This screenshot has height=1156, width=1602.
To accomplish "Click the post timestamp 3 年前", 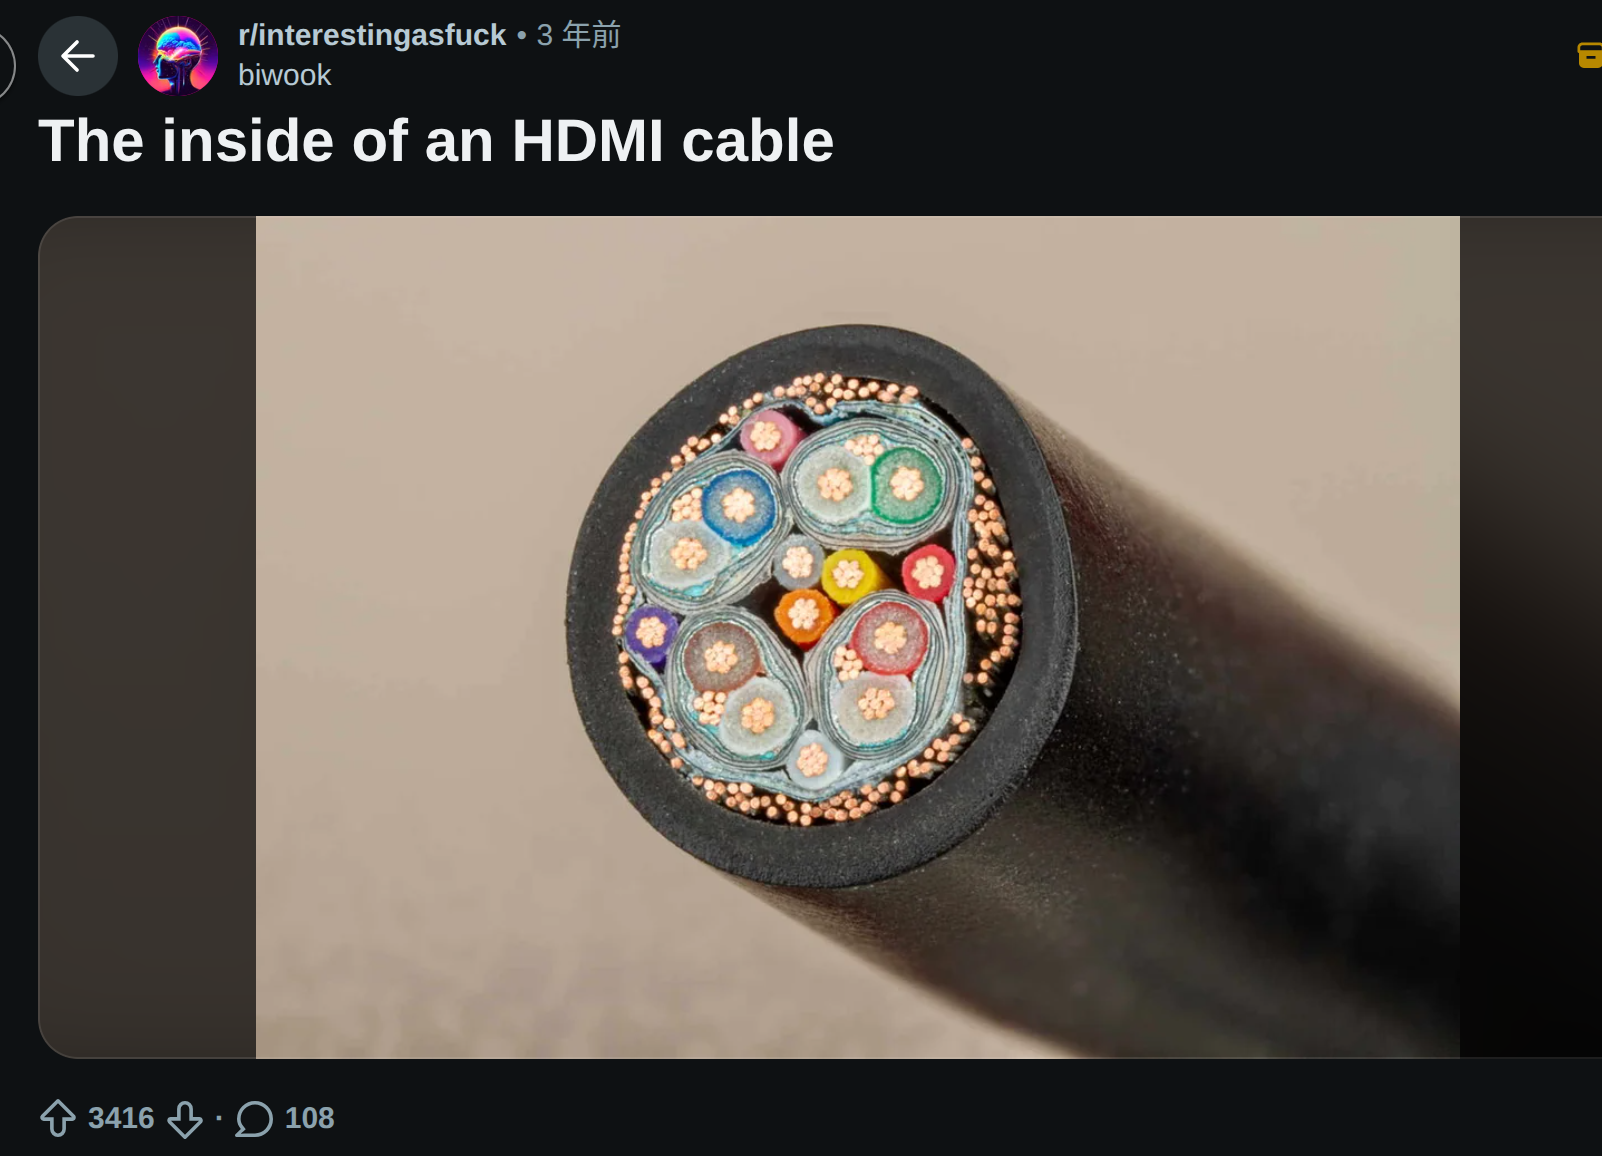I will pos(578,35).
